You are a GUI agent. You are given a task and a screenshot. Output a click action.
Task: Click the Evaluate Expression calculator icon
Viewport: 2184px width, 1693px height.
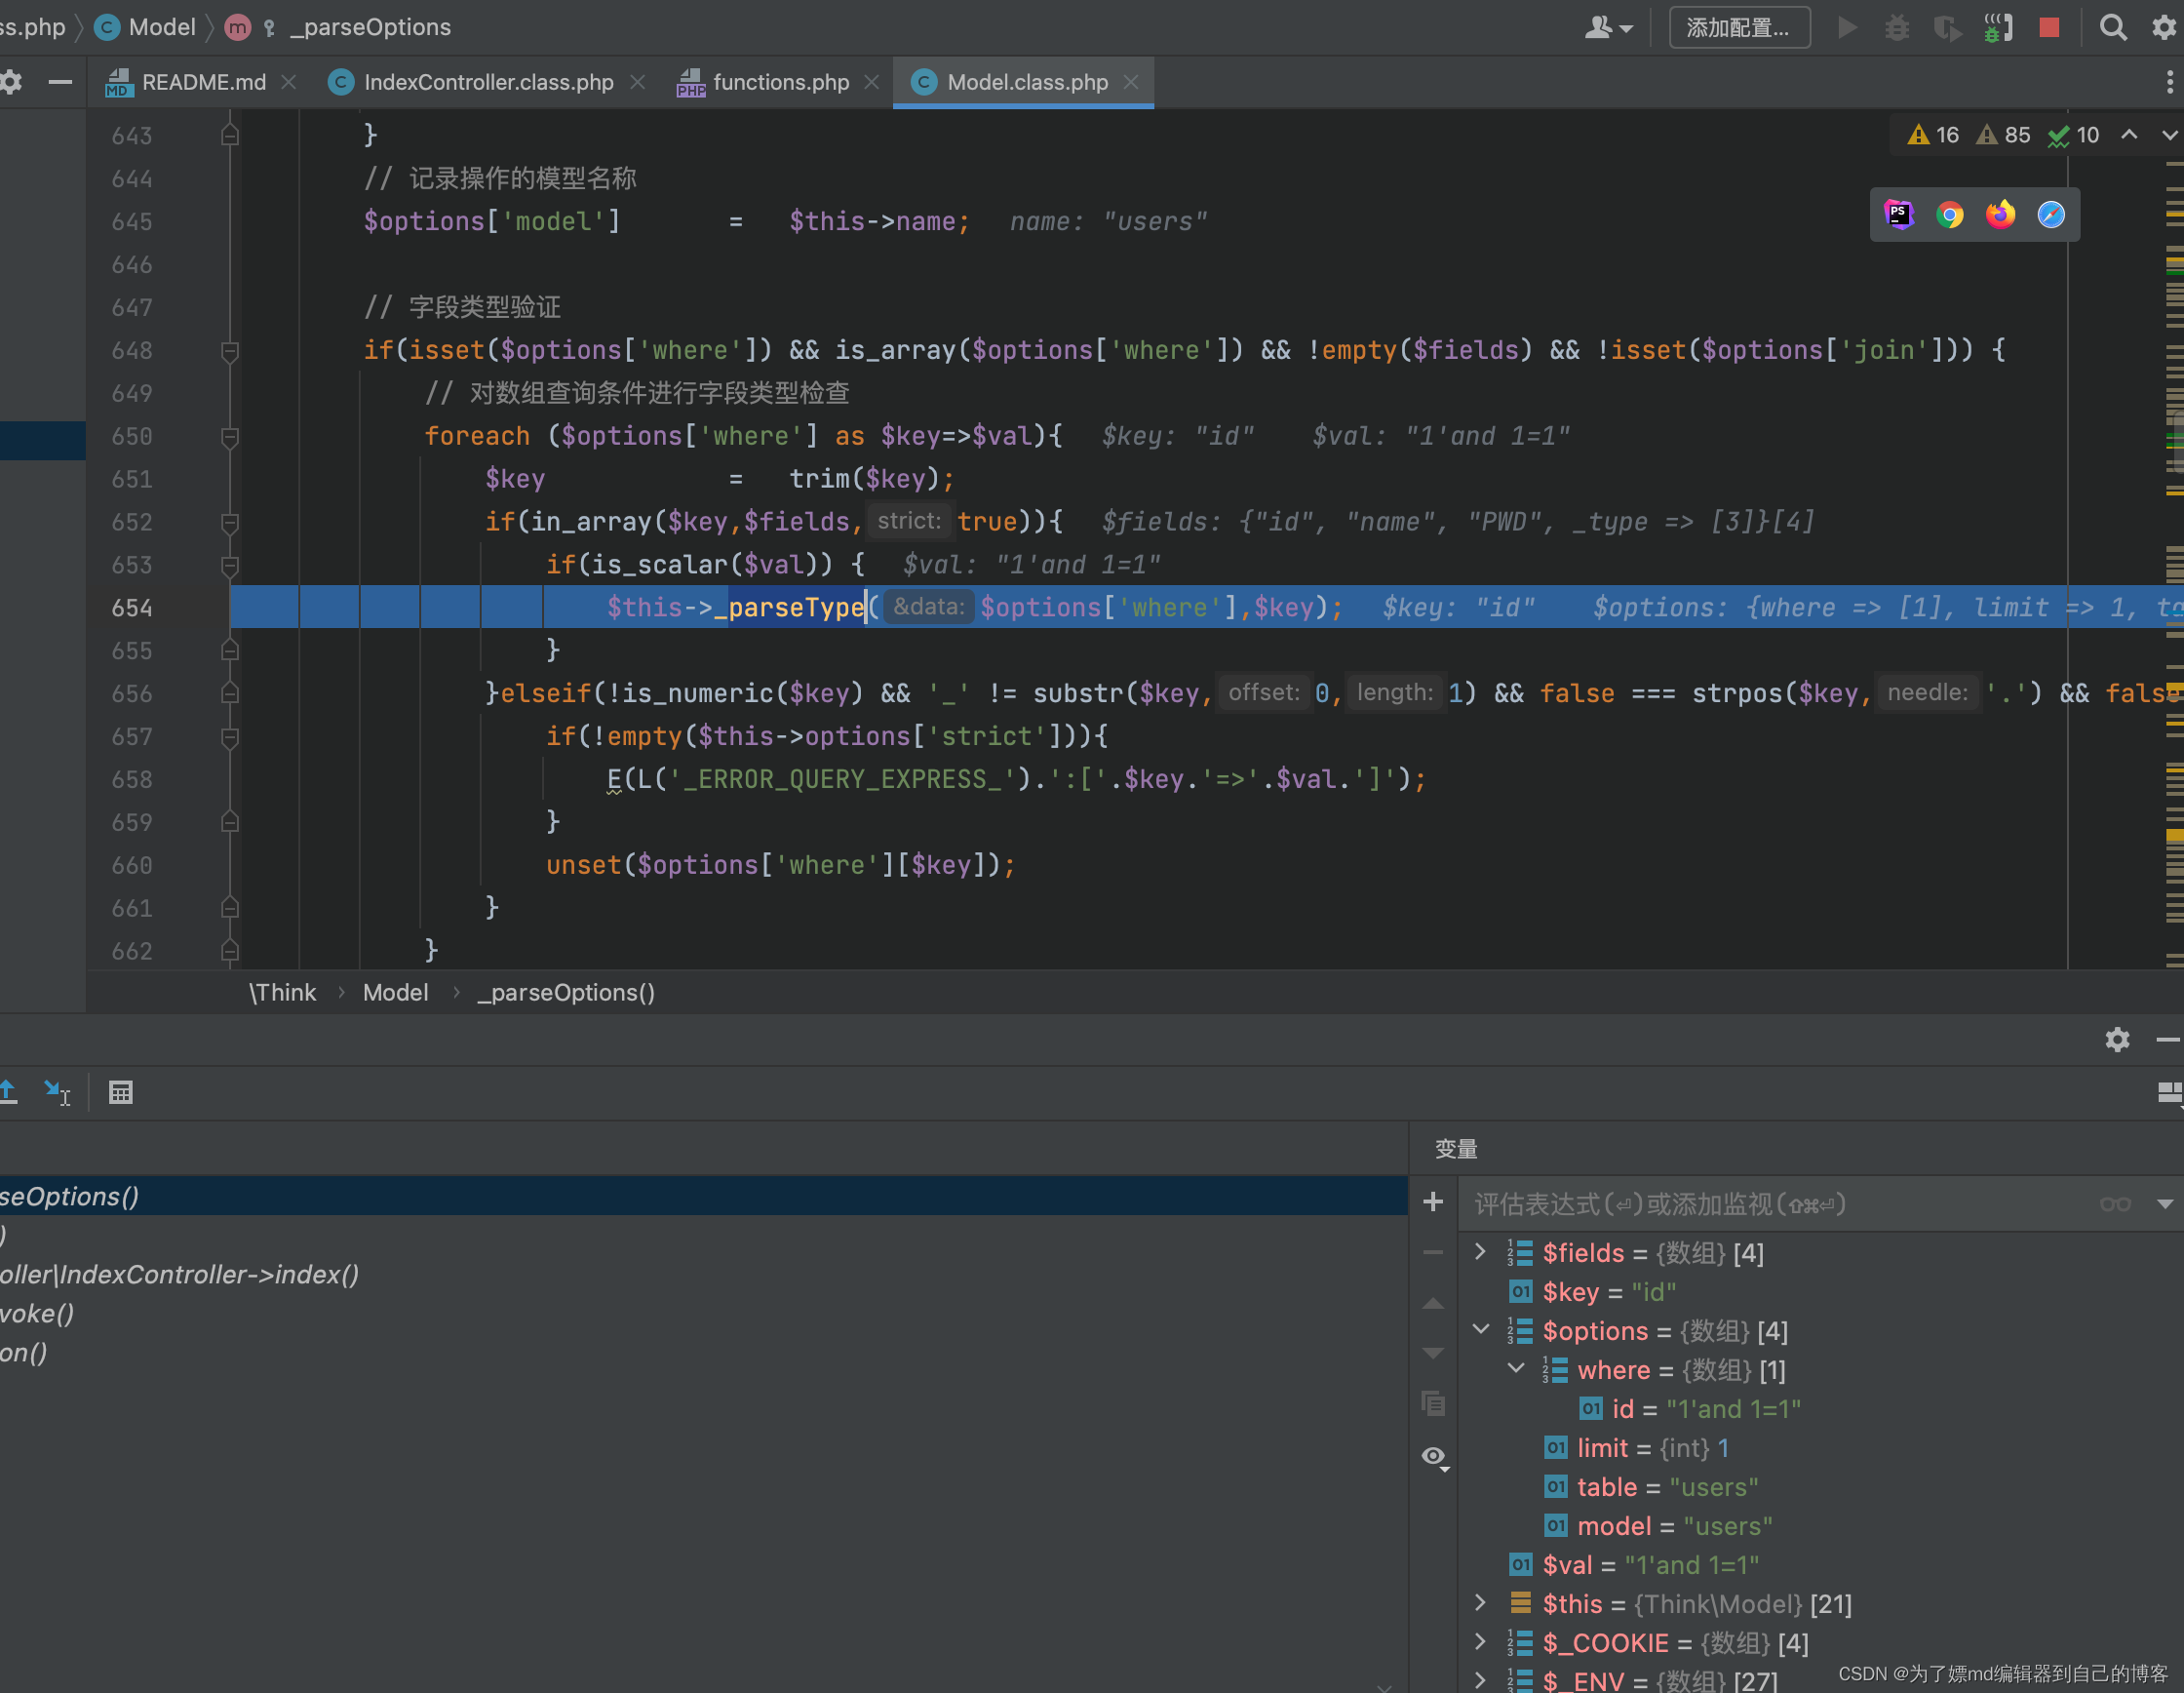coord(121,1093)
